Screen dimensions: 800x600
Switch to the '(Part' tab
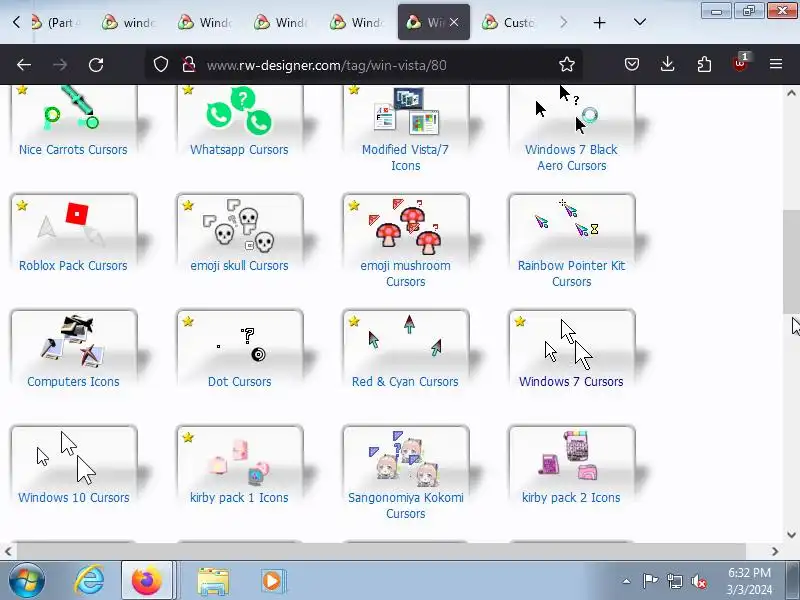click(54, 22)
